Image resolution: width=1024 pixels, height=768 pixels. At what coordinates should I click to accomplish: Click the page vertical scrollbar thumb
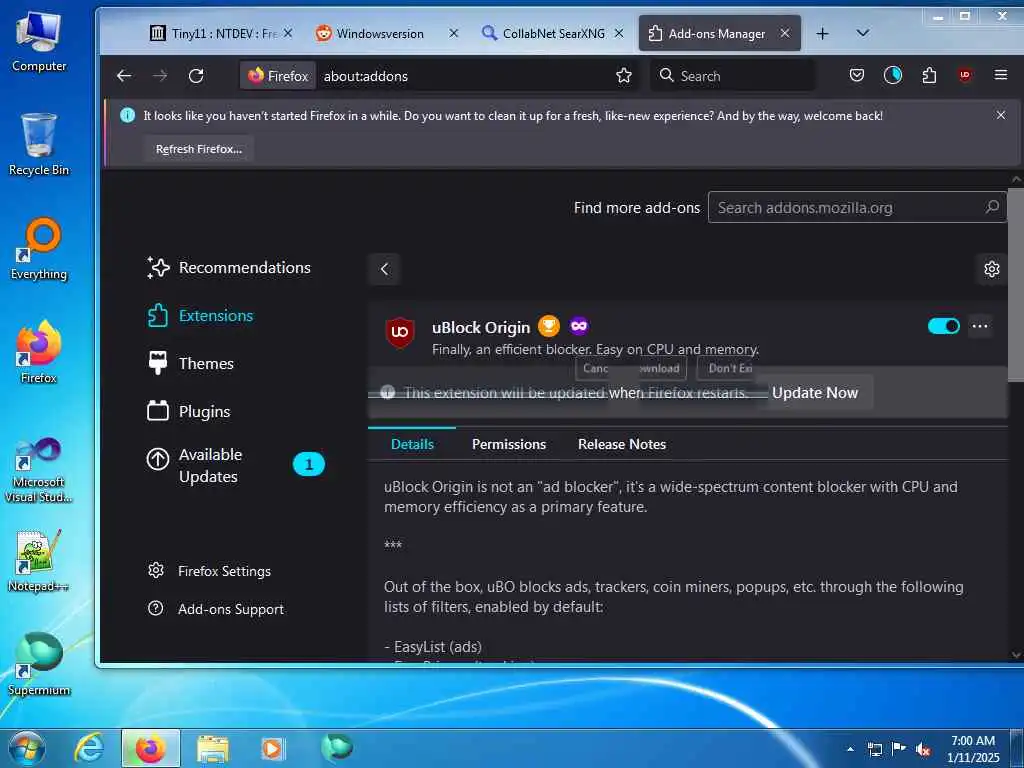click(1016, 284)
